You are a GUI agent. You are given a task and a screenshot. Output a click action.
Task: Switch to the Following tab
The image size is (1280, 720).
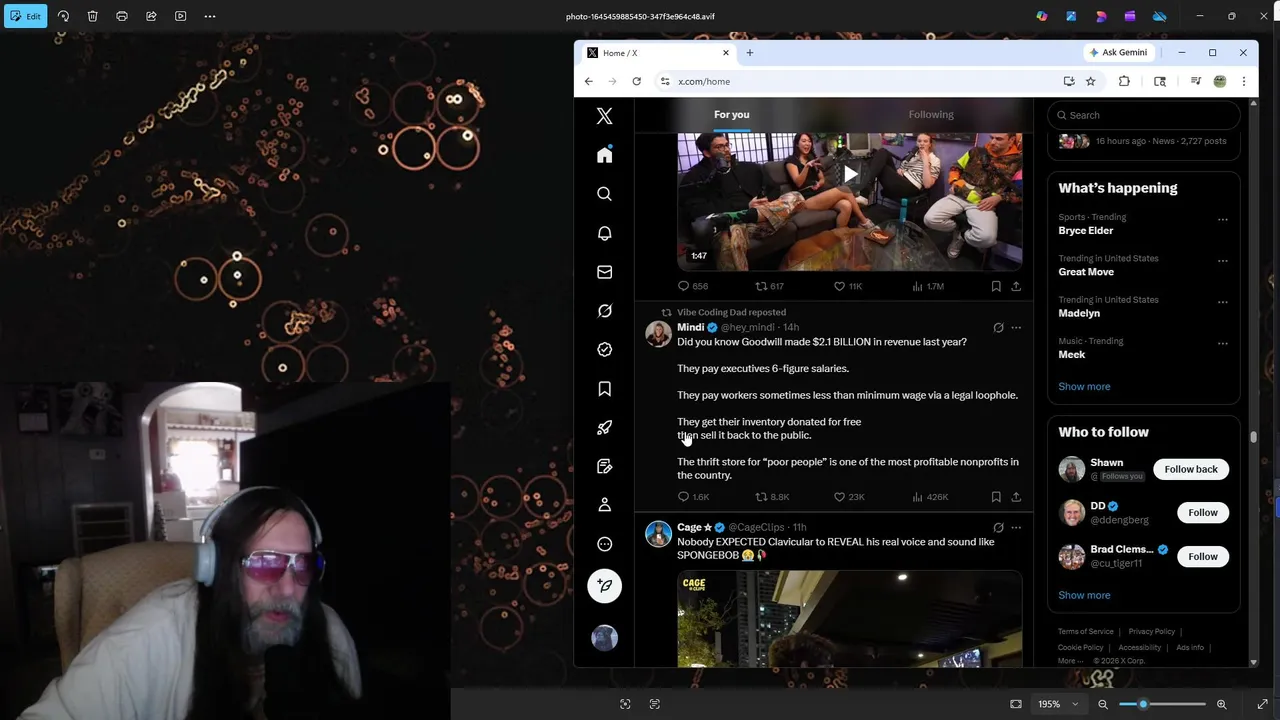931,115
